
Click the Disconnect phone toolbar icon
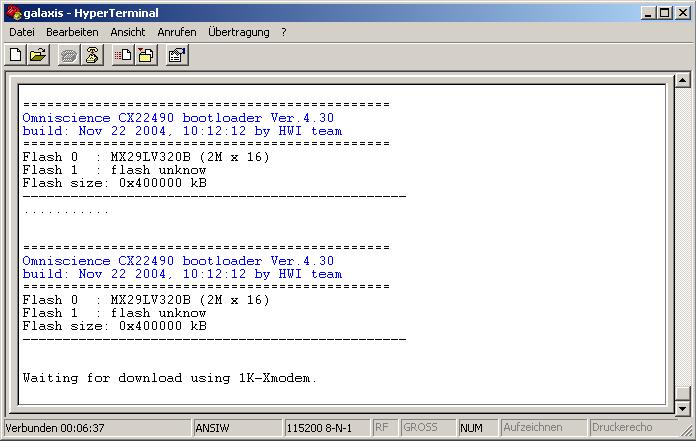click(x=92, y=55)
